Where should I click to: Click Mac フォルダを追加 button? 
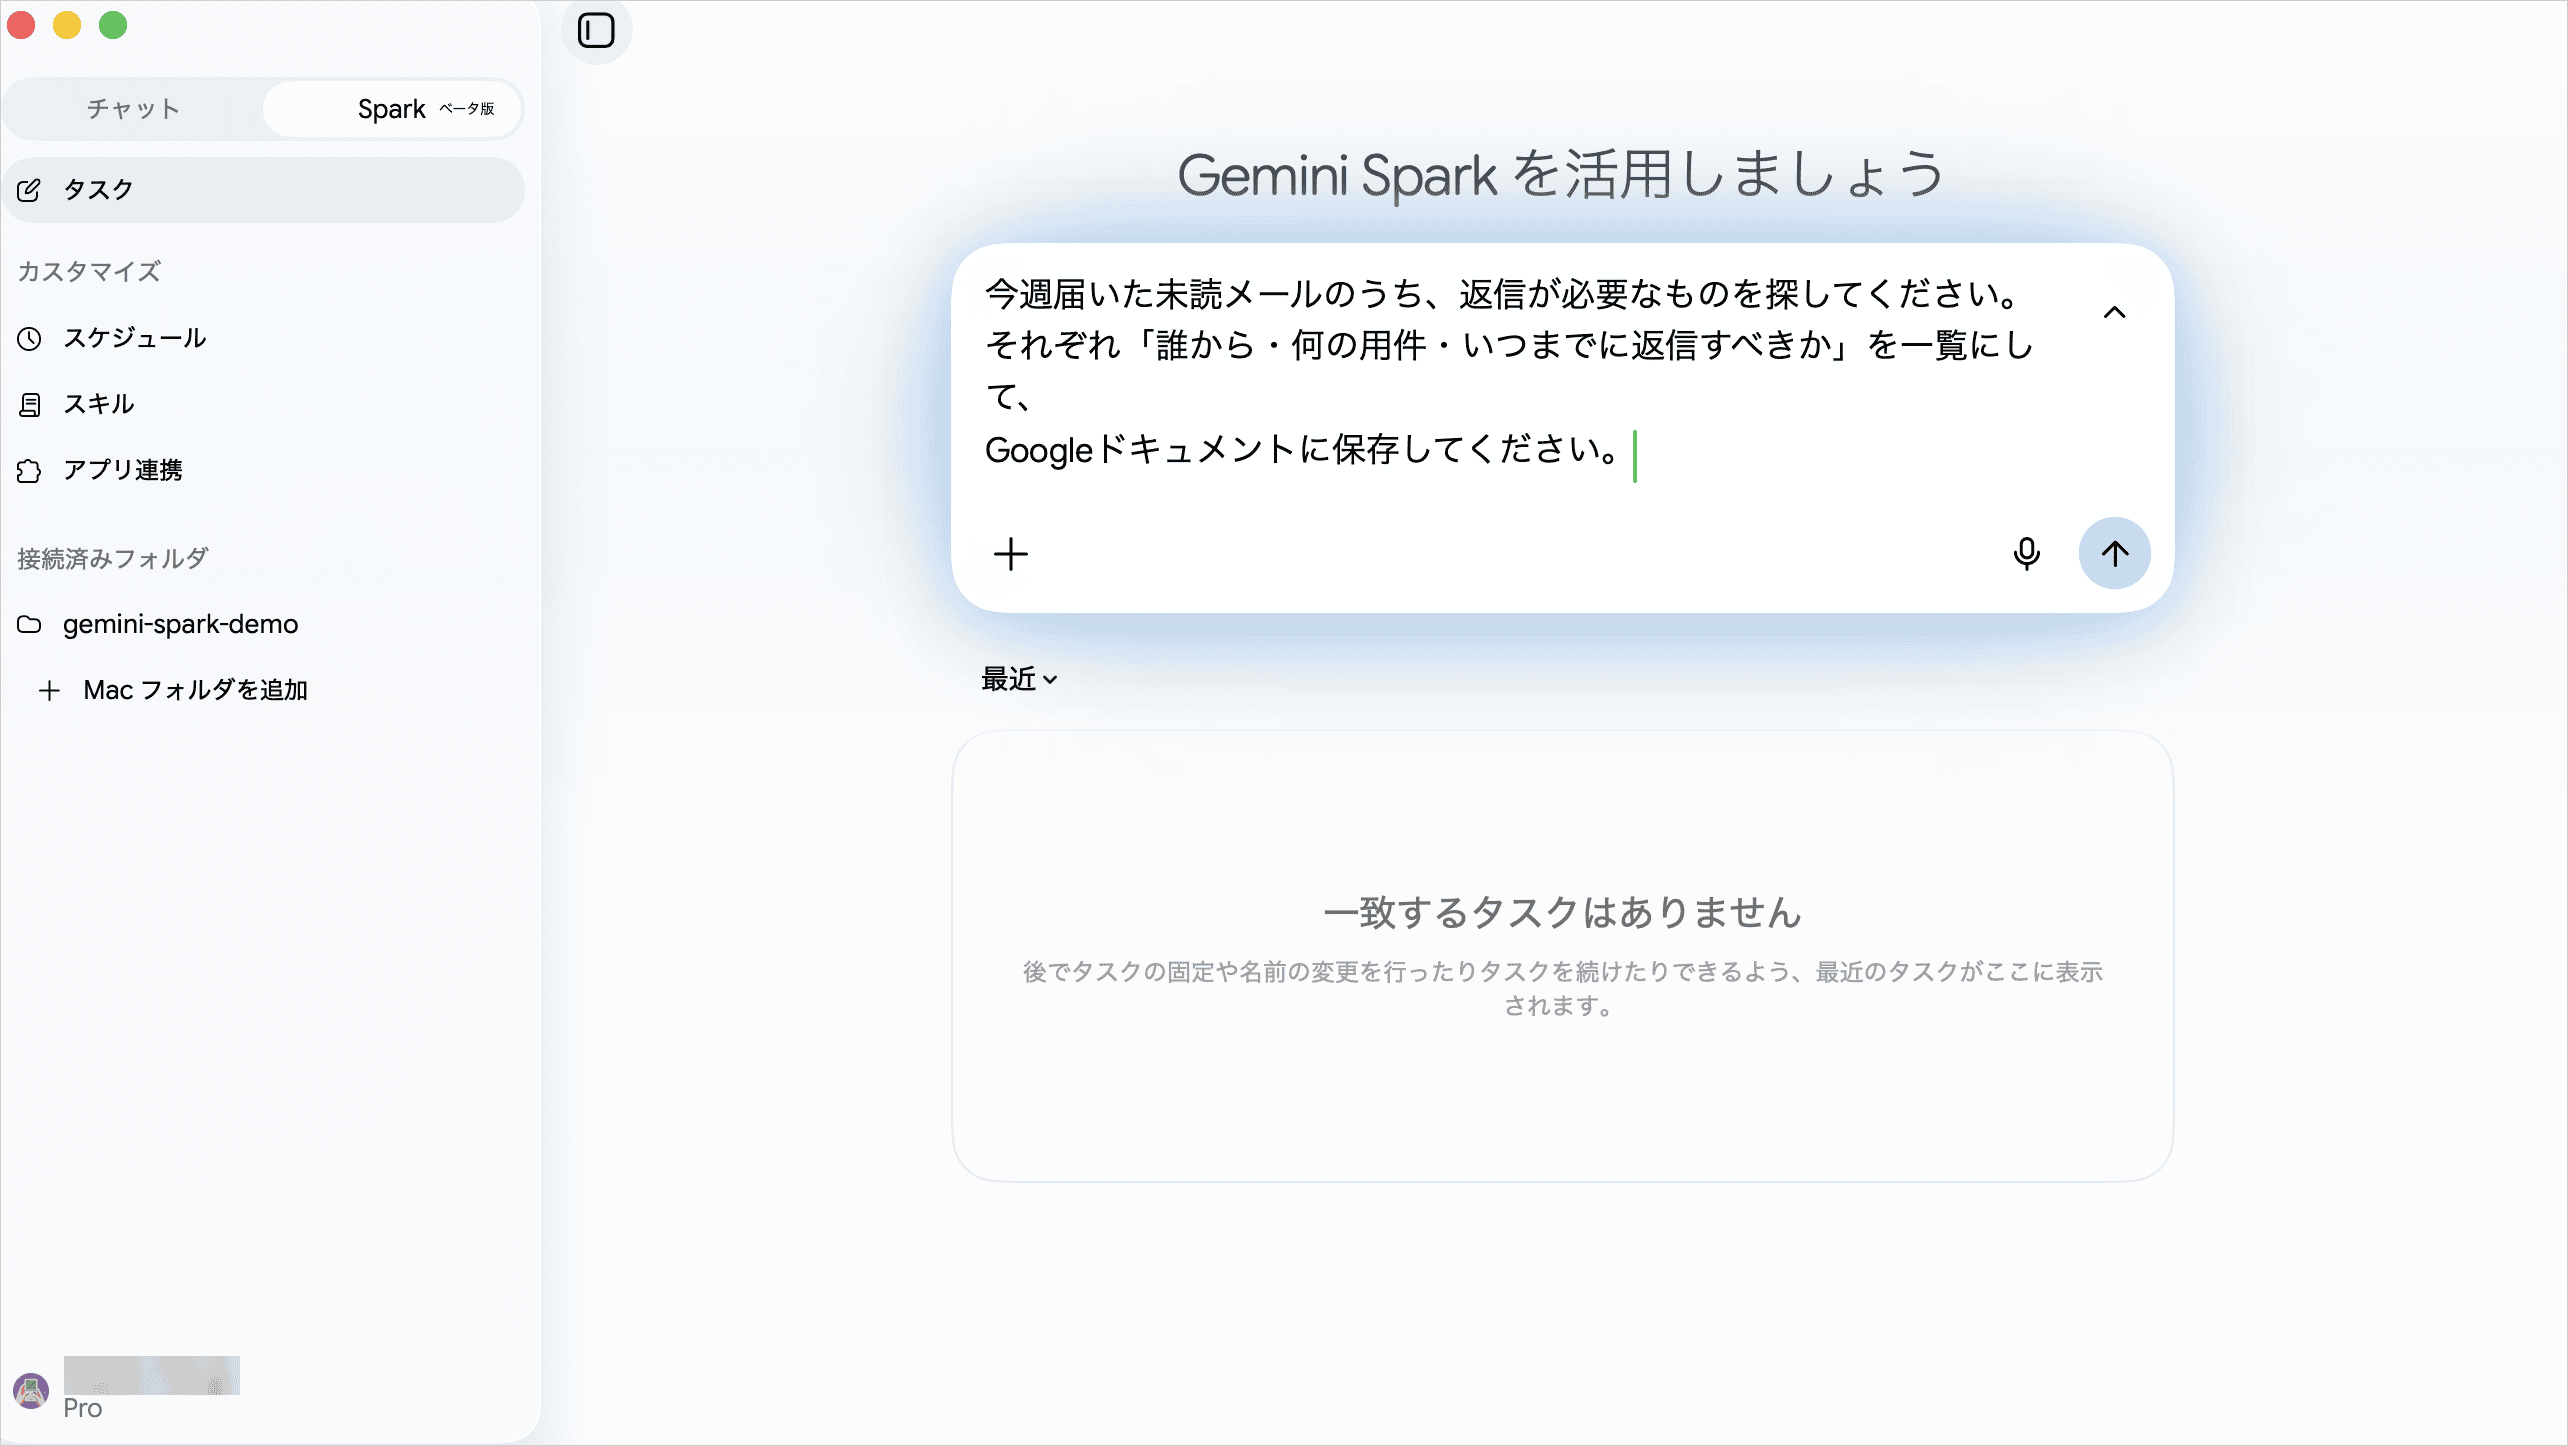point(173,690)
